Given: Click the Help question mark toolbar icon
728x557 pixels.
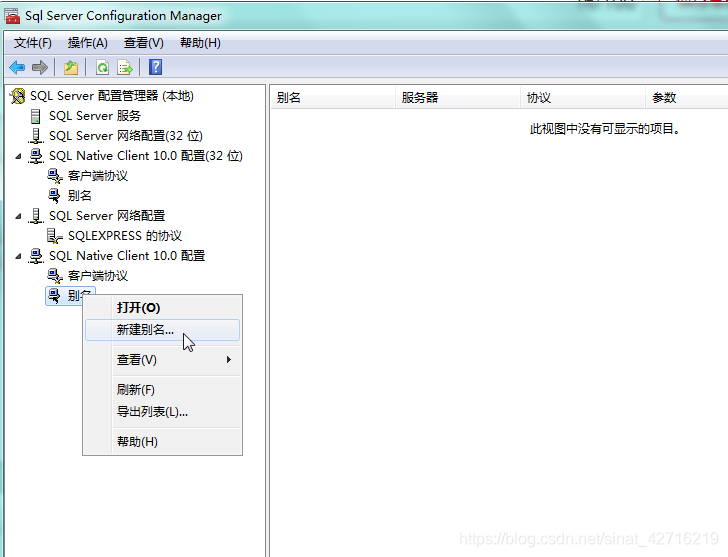Looking at the screenshot, I should pos(156,67).
